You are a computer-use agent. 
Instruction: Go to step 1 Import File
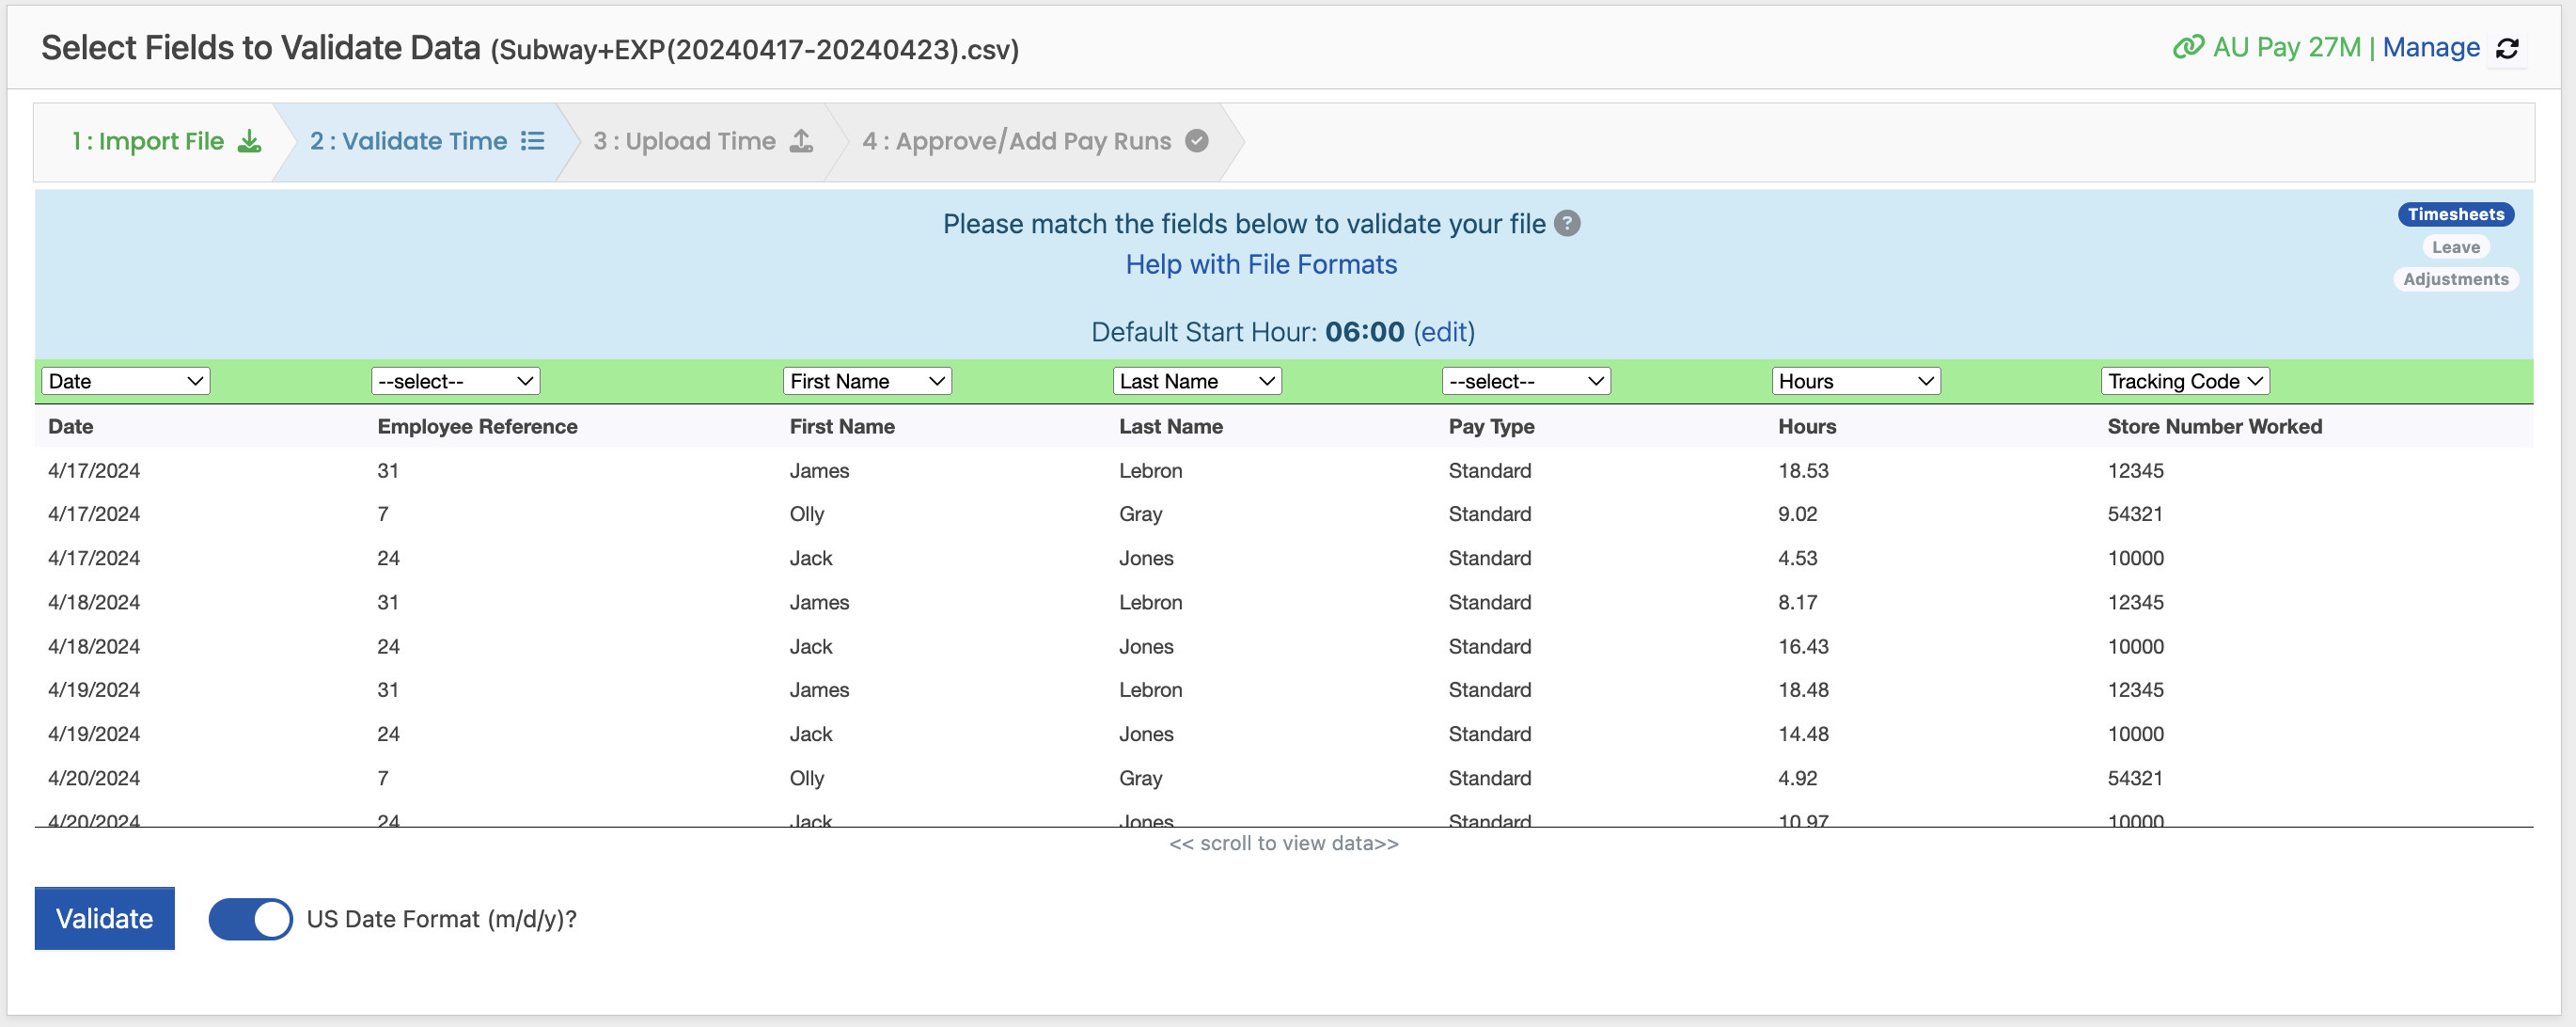tap(148, 142)
